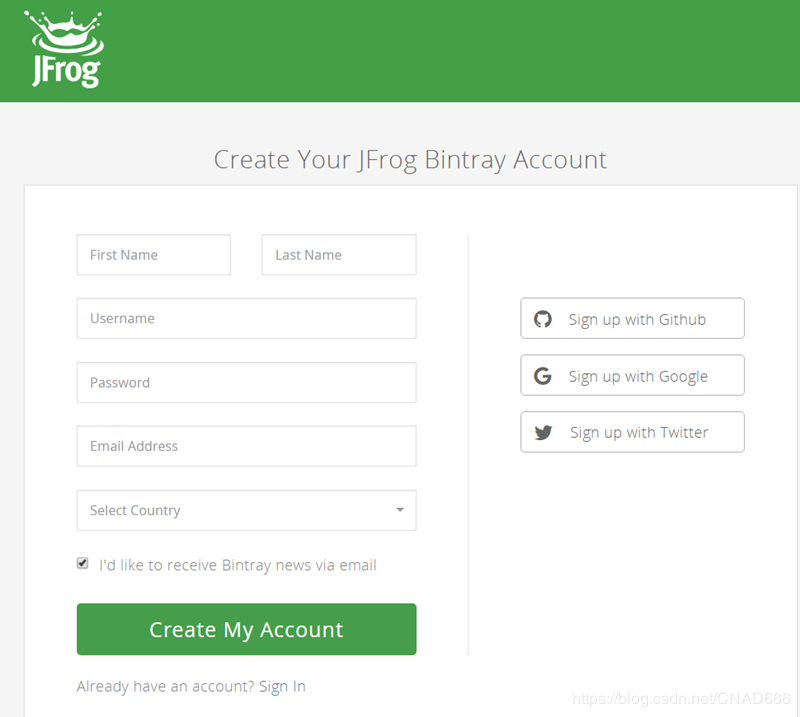Click into the Password field
The width and height of the screenshot is (800, 717).
pos(246,382)
